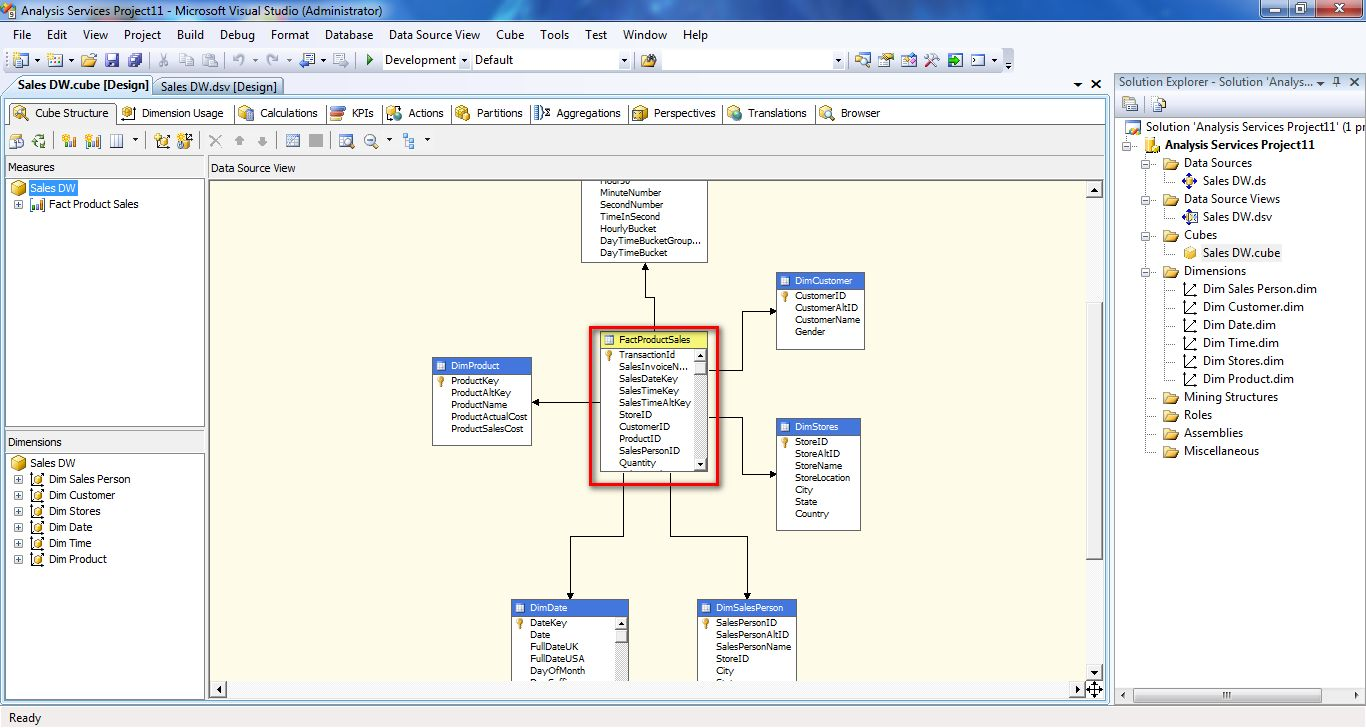Open the Database menu
Viewport: 1366px width, 728px height.
[348, 35]
